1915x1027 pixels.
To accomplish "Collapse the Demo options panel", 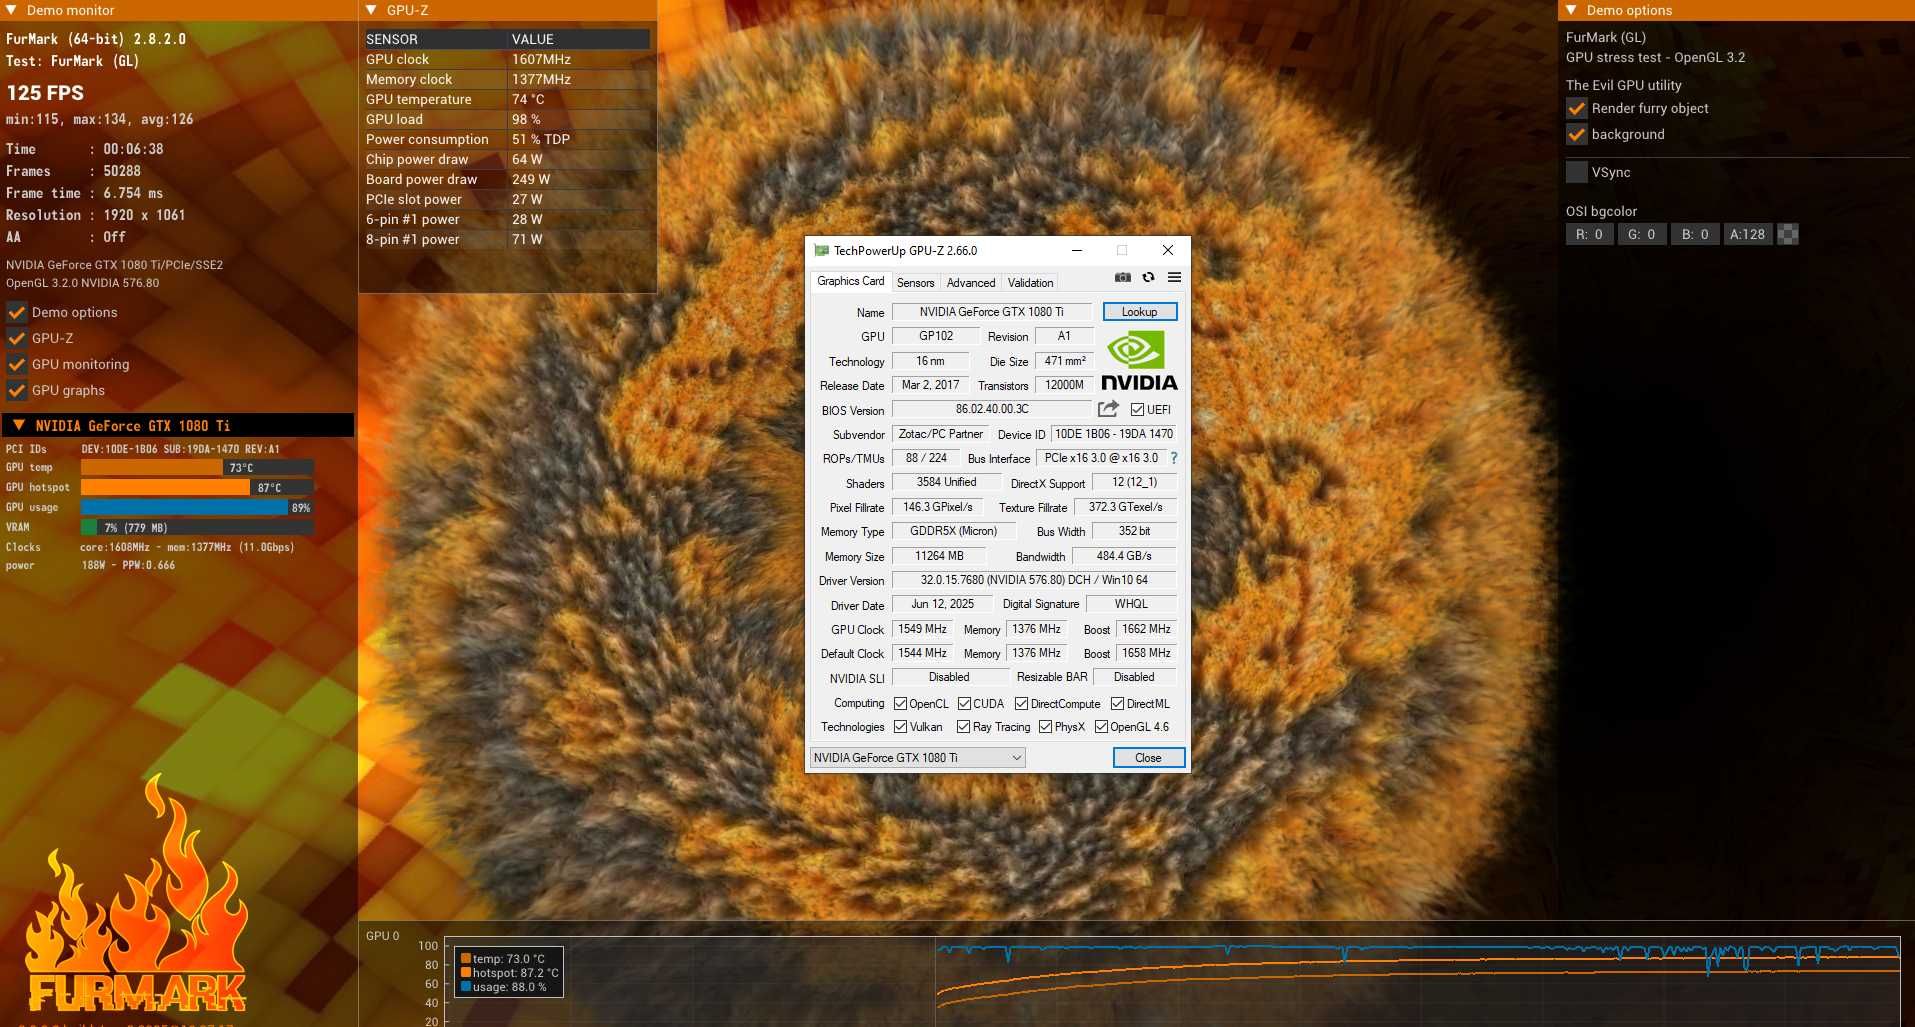I will (1571, 10).
